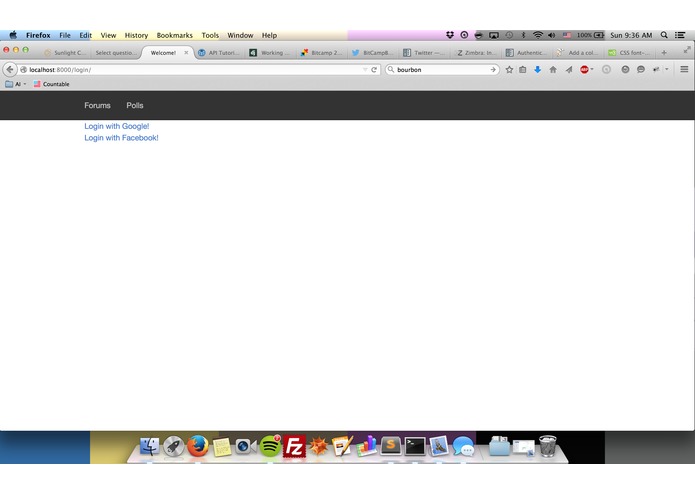Open the History menu
This screenshot has width=695, height=494.
click(x=136, y=35)
